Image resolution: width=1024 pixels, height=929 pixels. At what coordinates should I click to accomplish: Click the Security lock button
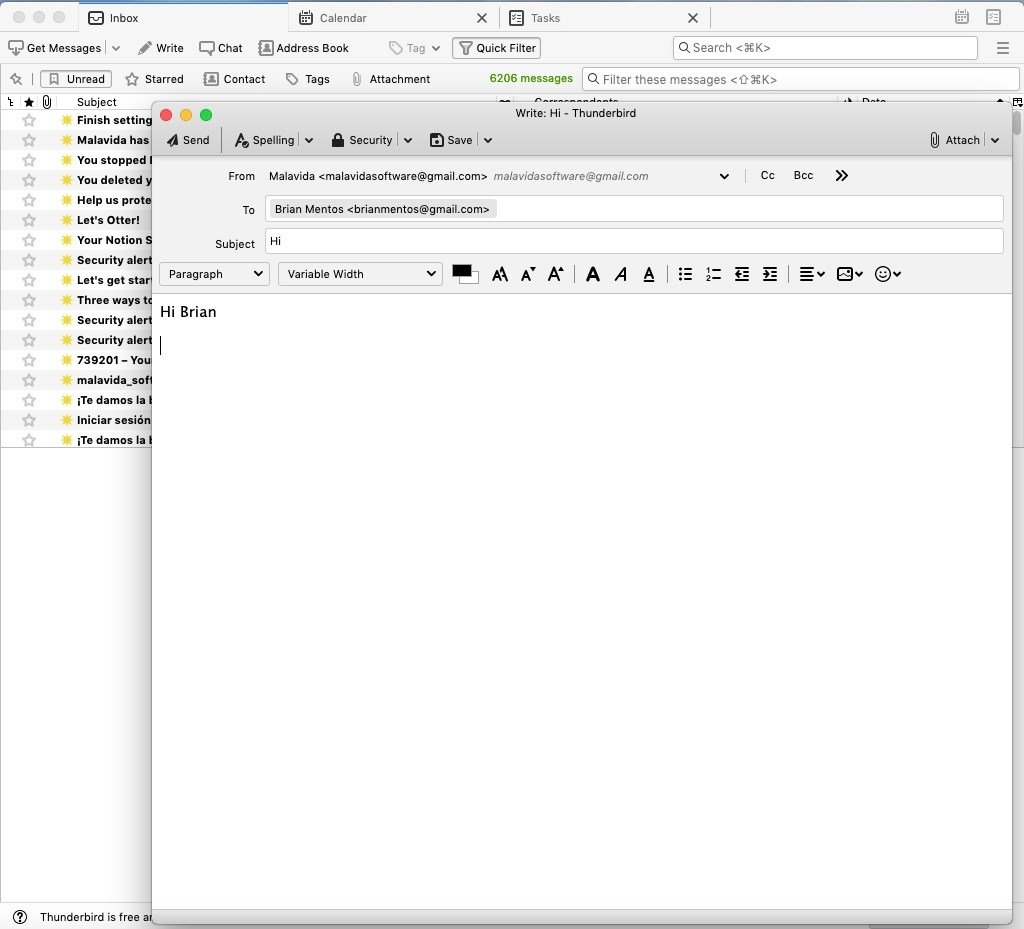pos(362,140)
